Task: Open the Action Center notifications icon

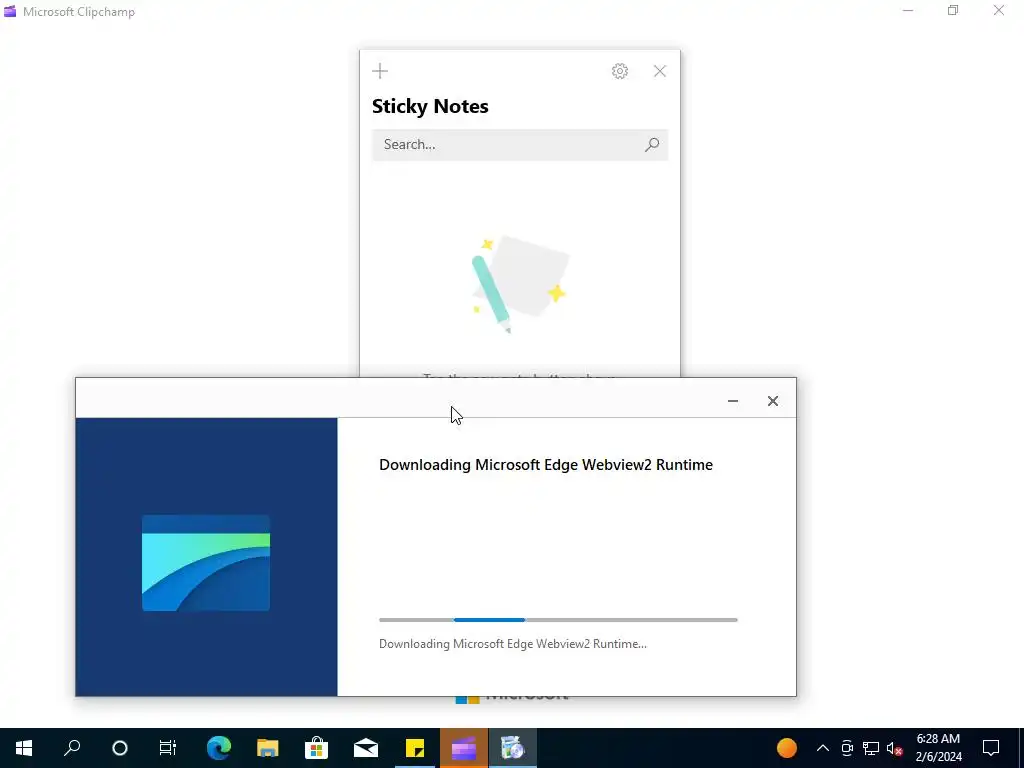Action: (991, 748)
